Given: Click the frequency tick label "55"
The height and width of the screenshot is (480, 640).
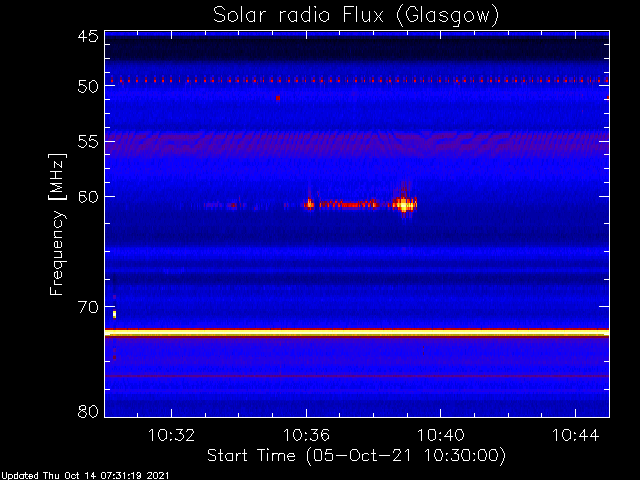Looking at the screenshot, I should [x=88, y=142].
